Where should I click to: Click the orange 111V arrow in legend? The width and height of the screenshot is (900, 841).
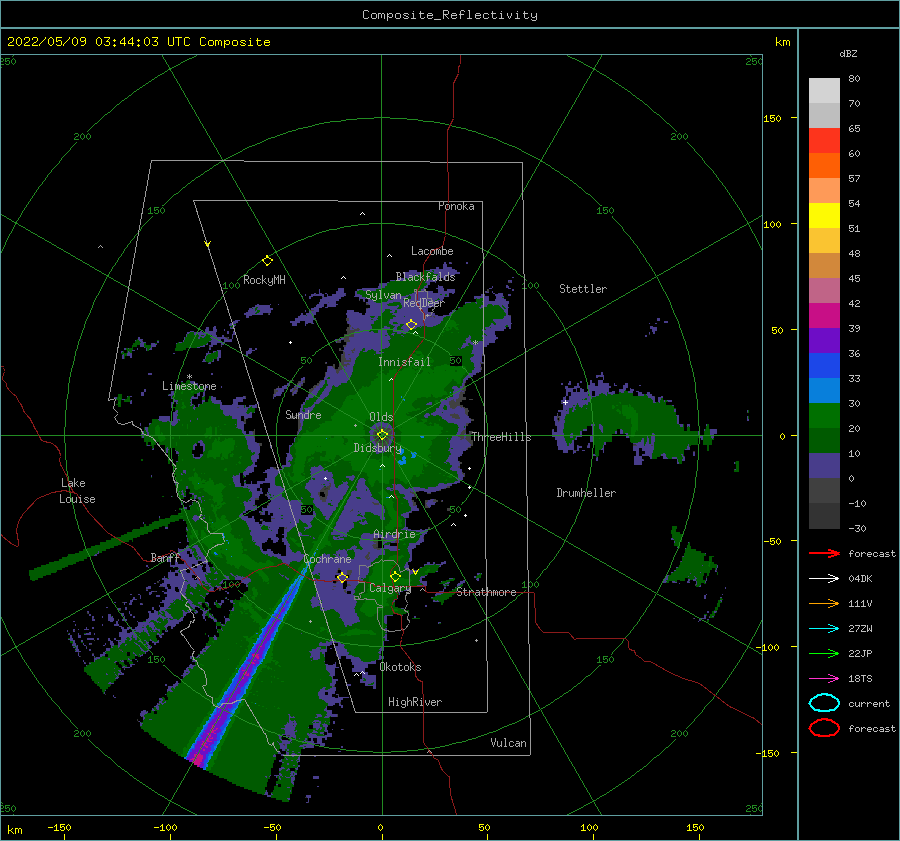point(824,603)
